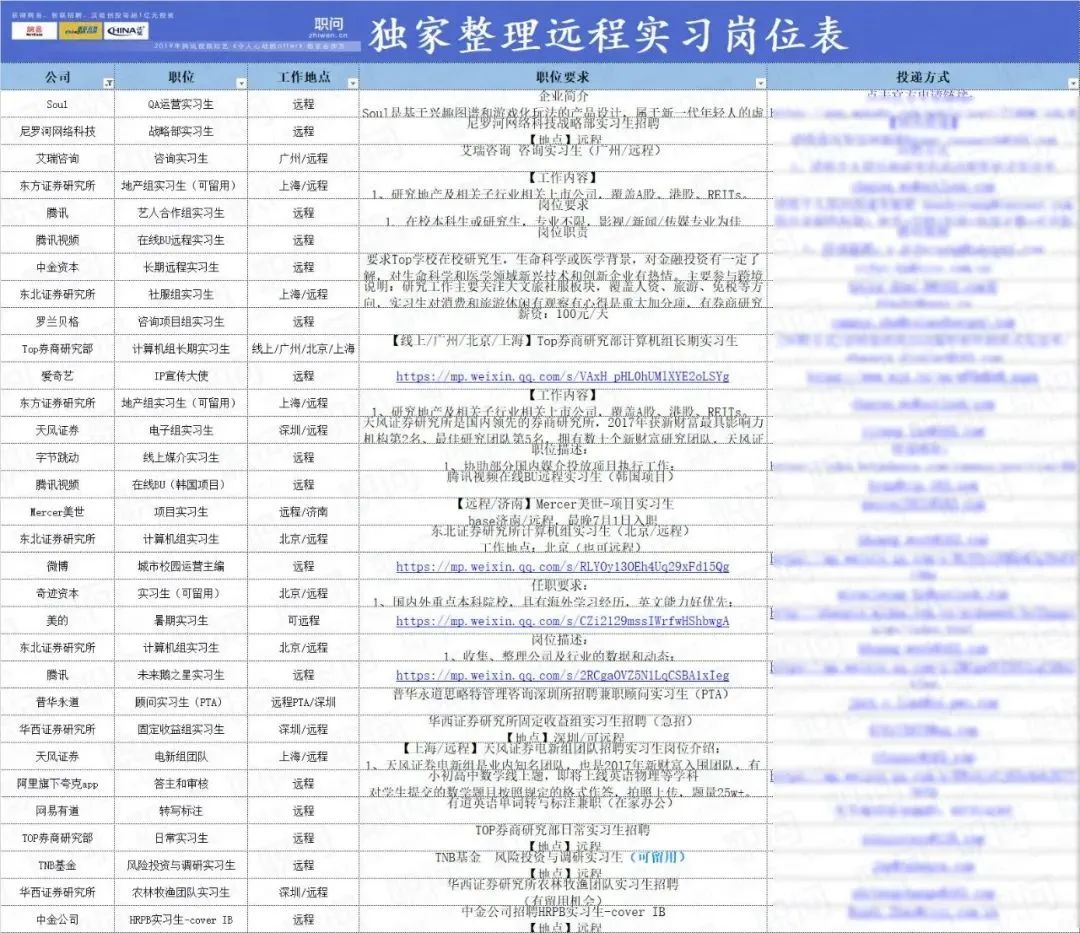
Task: Click the 职问 zhiwen.cn logo
Action: pyautogui.click(x=329, y=28)
